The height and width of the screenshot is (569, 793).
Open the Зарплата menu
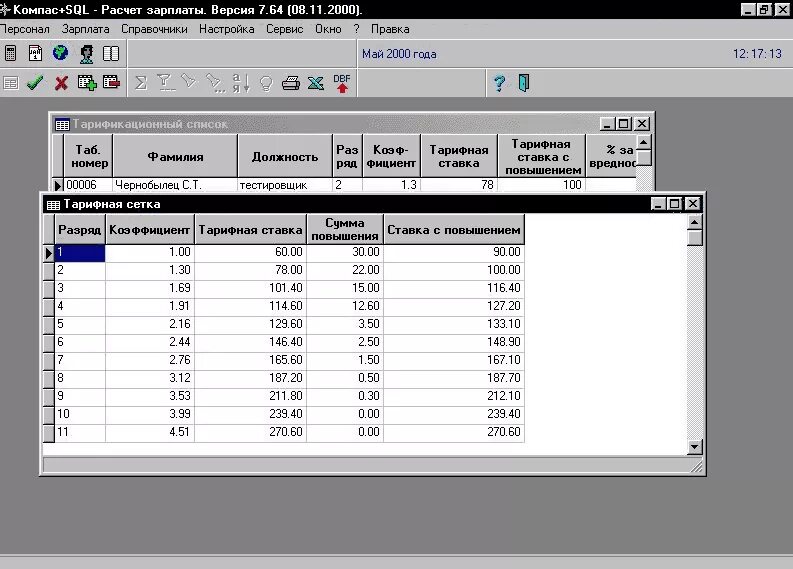point(85,29)
